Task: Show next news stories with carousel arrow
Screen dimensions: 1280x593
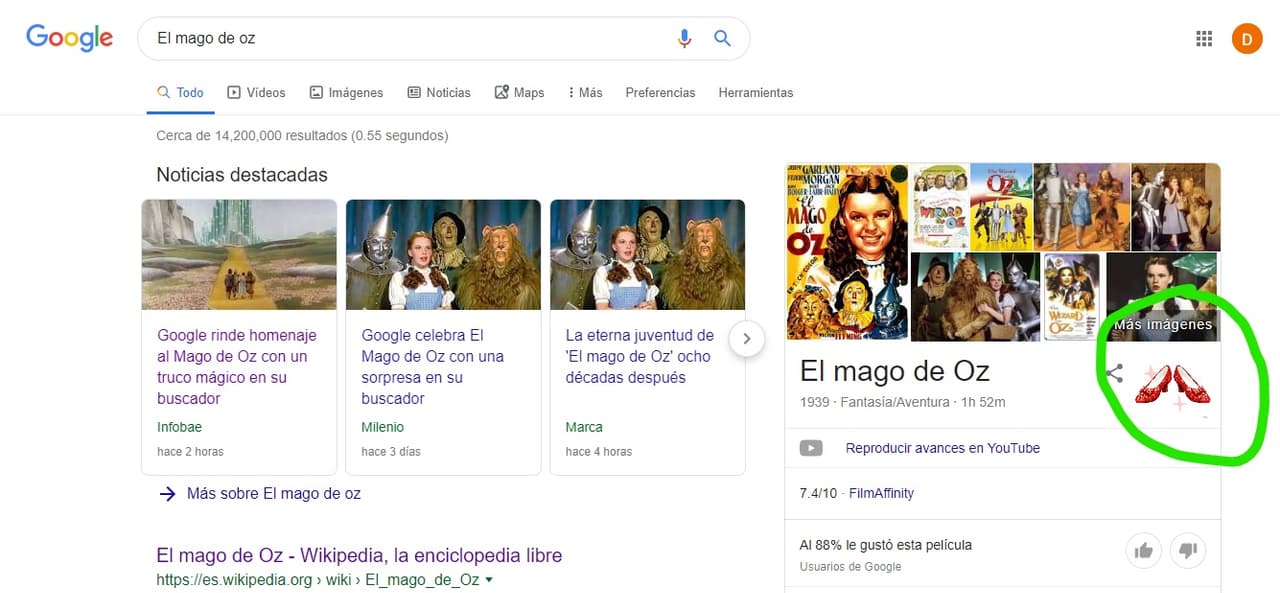Action: [747, 339]
